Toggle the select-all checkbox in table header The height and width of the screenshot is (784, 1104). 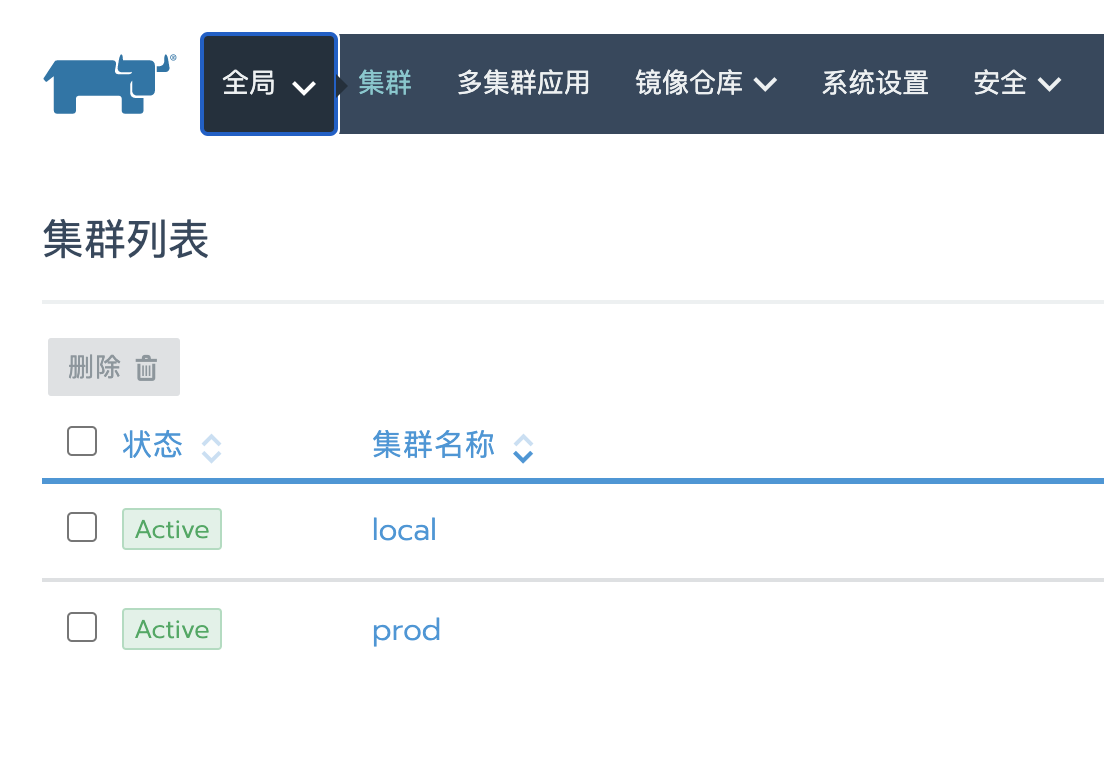pyautogui.click(x=82, y=441)
